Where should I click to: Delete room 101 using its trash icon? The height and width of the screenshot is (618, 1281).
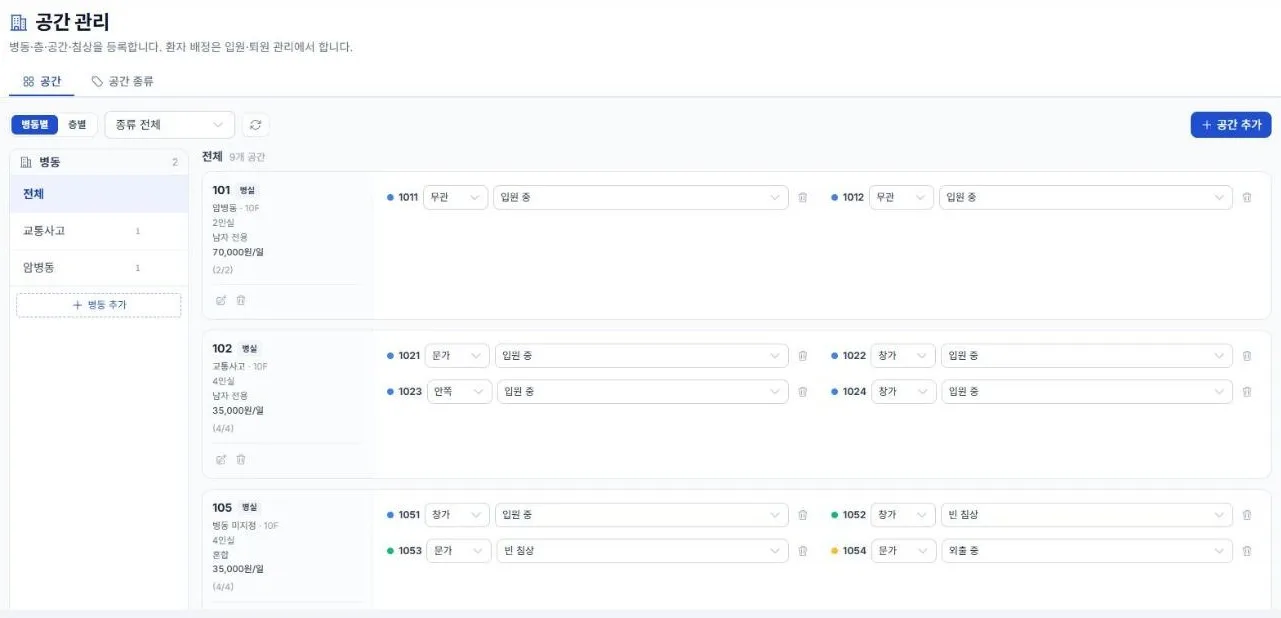click(241, 300)
